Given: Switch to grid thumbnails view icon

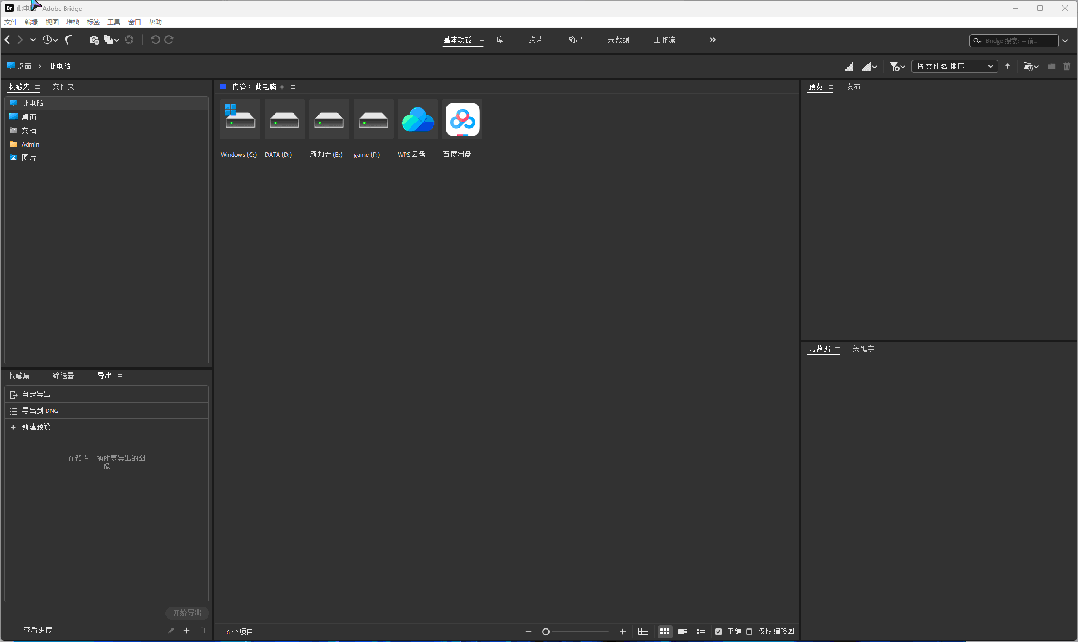Looking at the screenshot, I should click(x=664, y=632).
